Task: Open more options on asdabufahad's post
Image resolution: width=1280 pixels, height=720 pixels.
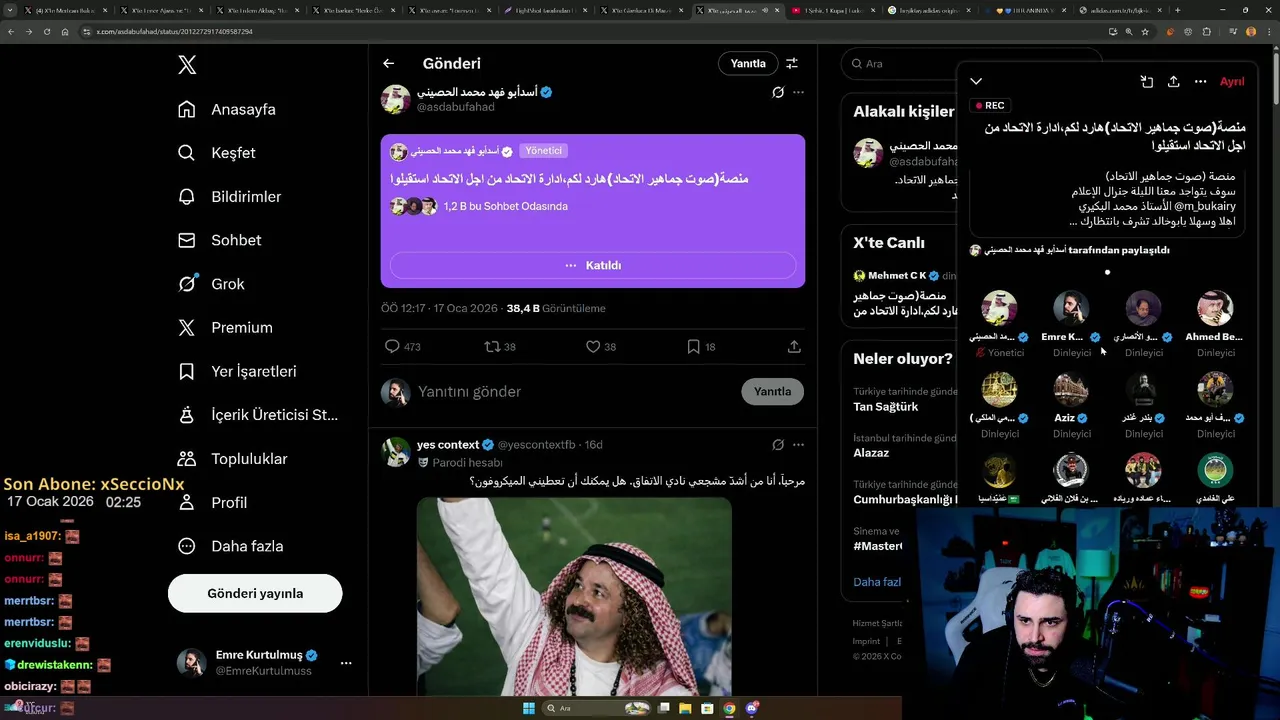Action: [x=798, y=92]
